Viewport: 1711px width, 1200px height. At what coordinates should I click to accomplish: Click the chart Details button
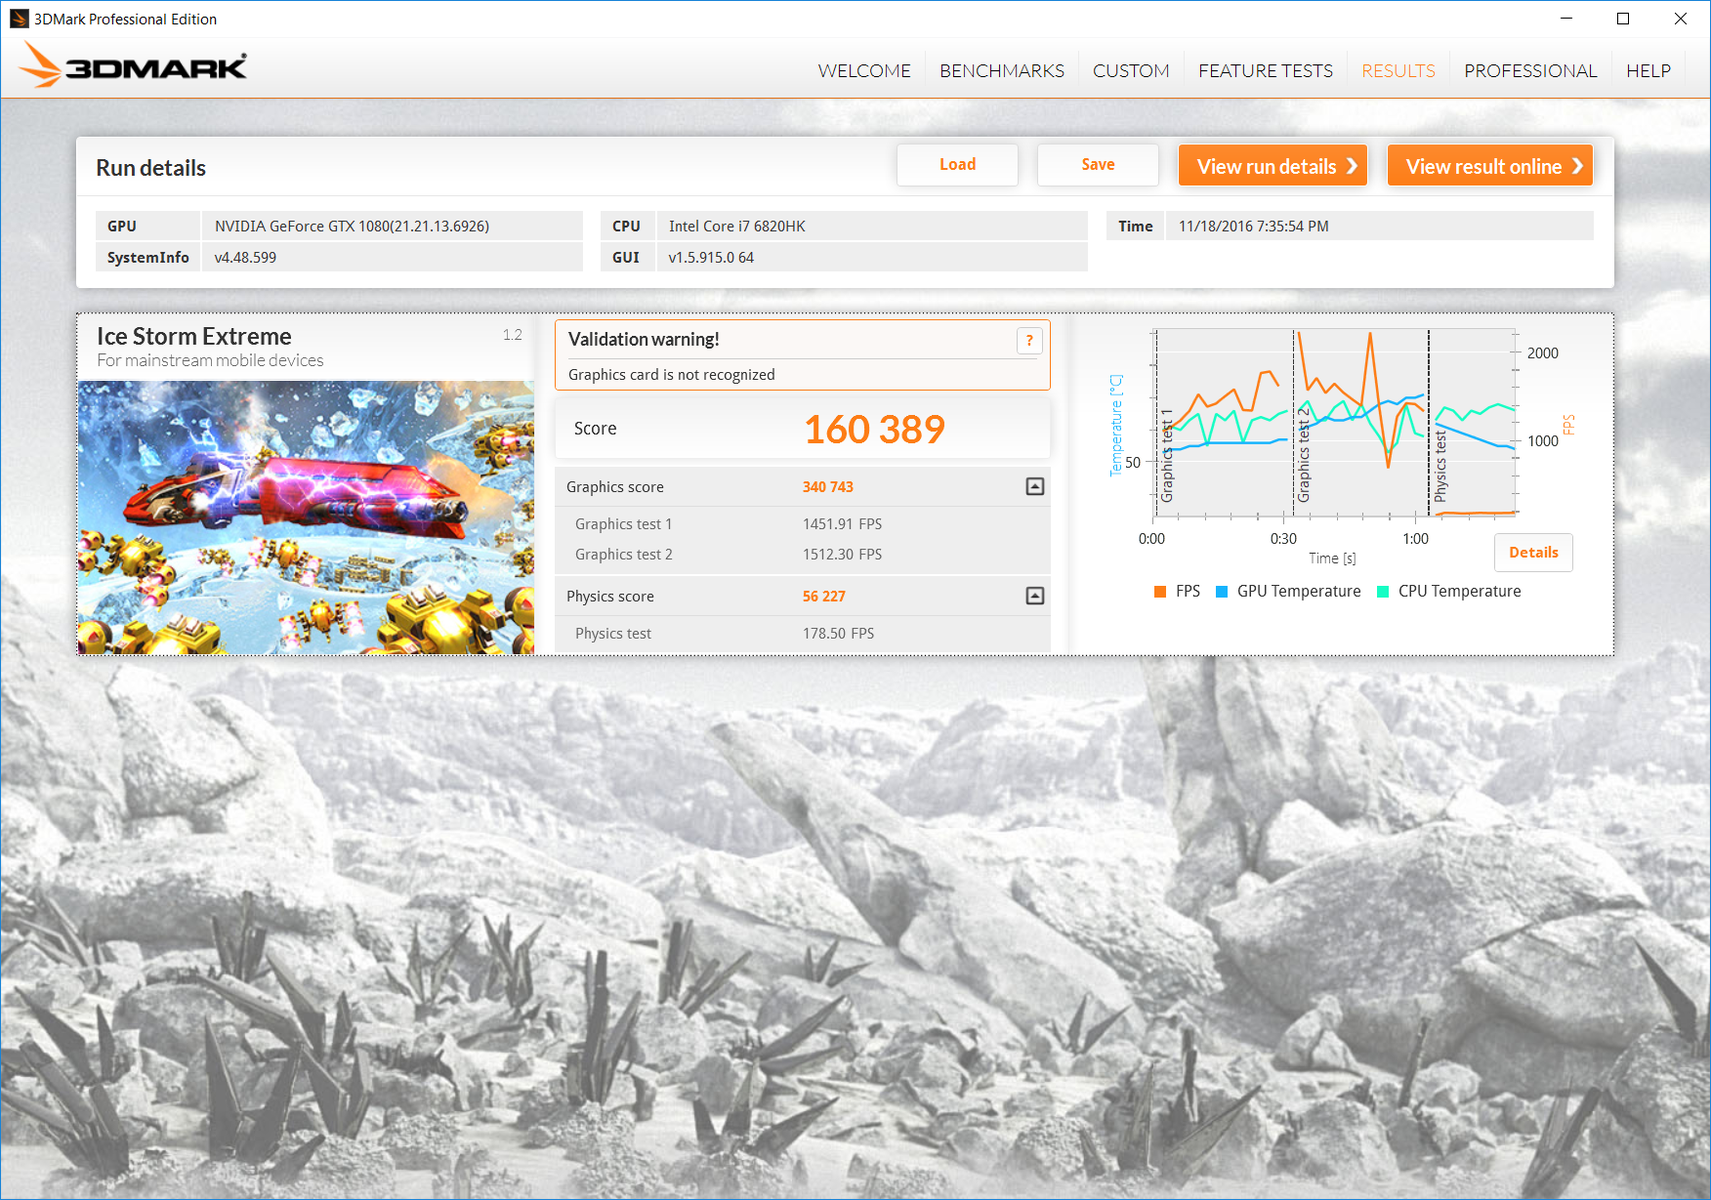pyautogui.click(x=1533, y=553)
